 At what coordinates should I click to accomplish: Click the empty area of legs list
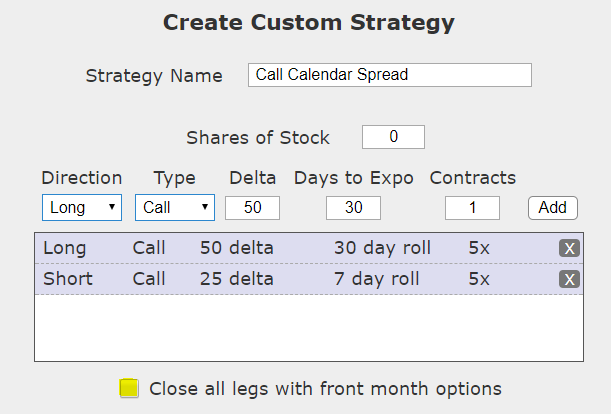click(308, 327)
